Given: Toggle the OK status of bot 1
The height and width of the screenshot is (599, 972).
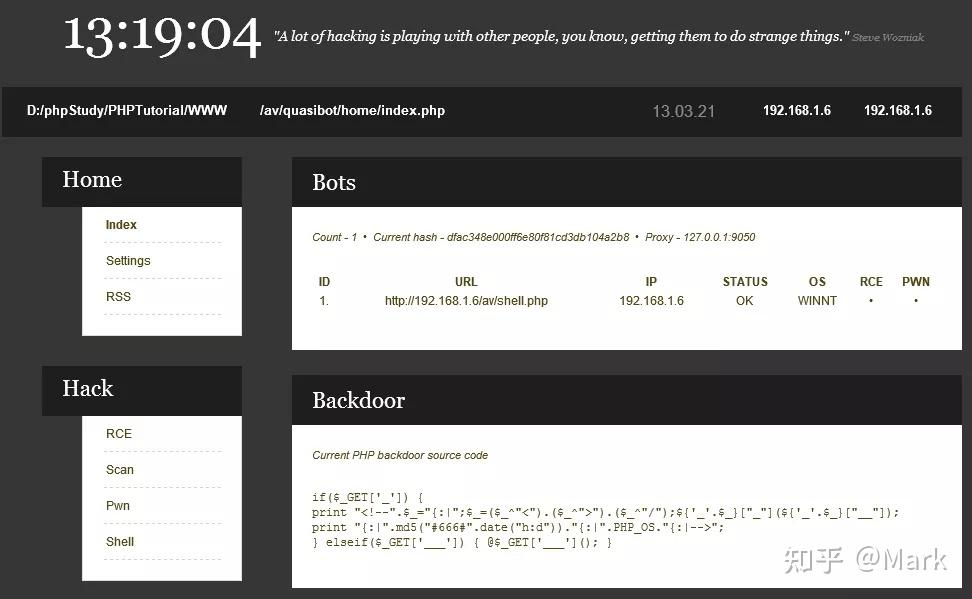Looking at the screenshot, I should pos(744,299).
